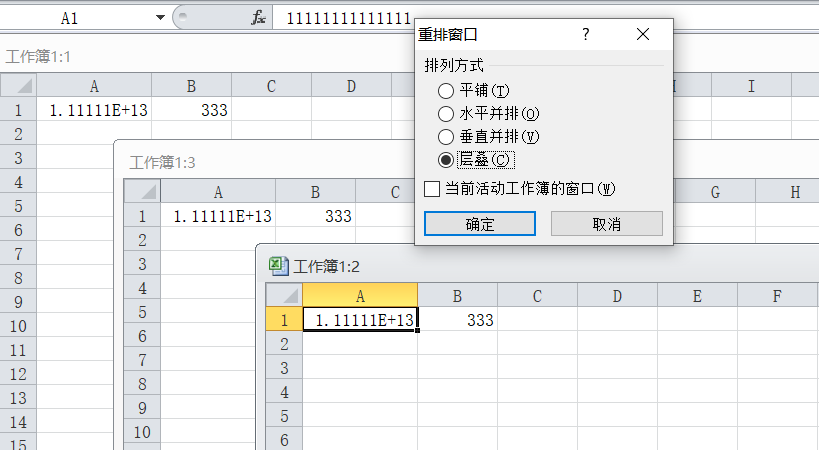Screen dimensions: 819x450
Task: Expand the Name Box dropdown arrow
Action: [161, 18]
